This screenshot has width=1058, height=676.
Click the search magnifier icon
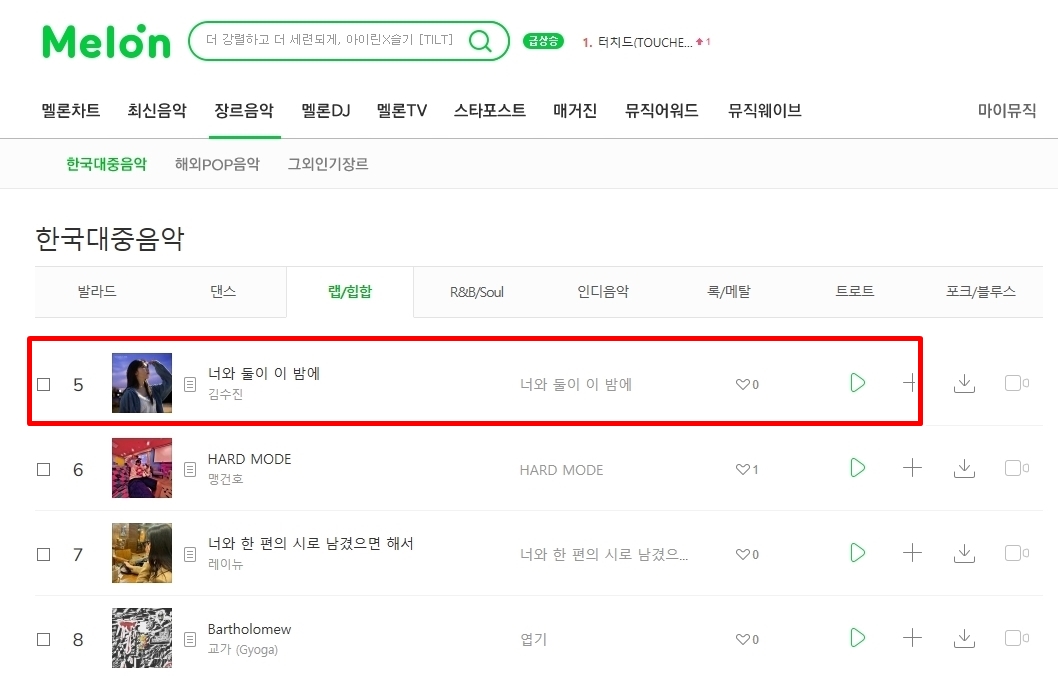pyautogui.click(x=480, y=41)
